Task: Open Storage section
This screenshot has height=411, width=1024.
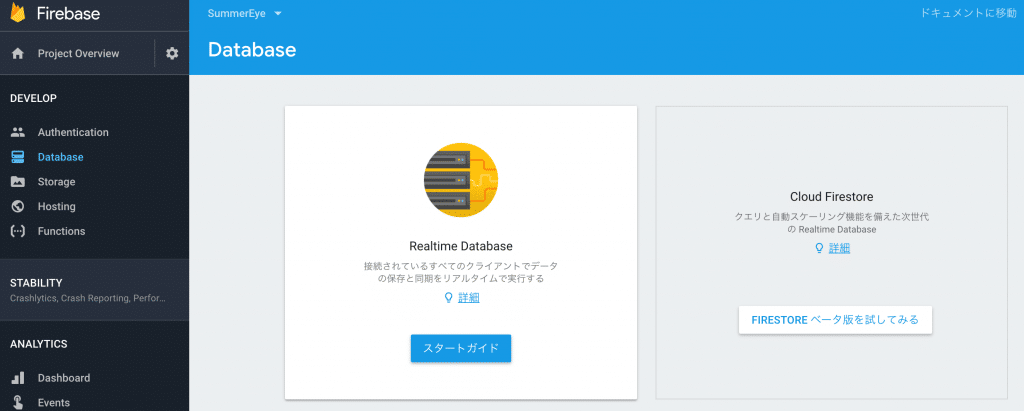Action: 56,182
